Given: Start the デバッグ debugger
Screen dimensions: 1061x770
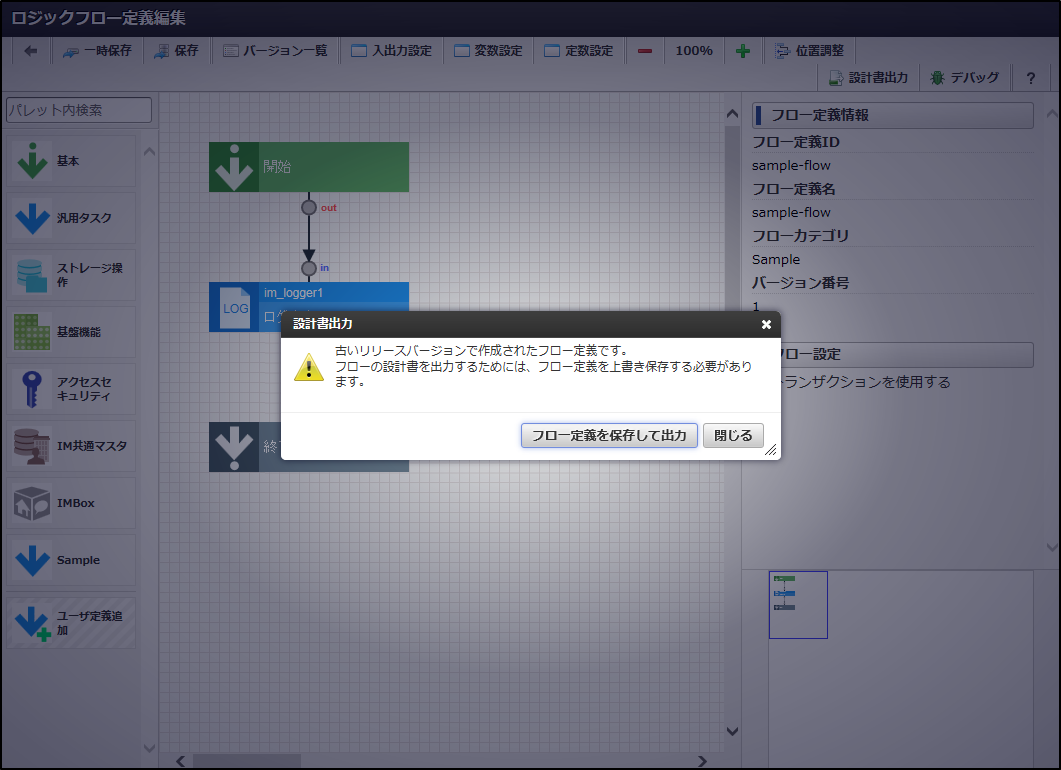Looking at the screenshot, I should [x=966, y=77].
